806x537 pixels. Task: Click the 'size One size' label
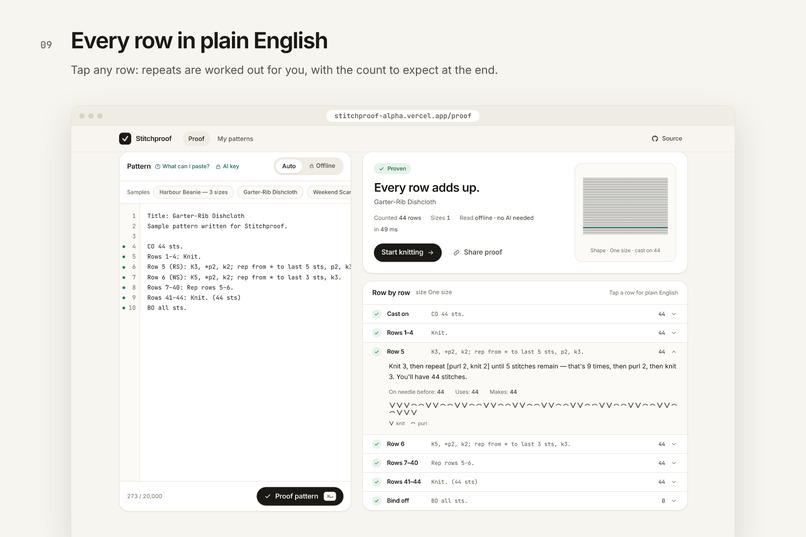click(434, 292)
